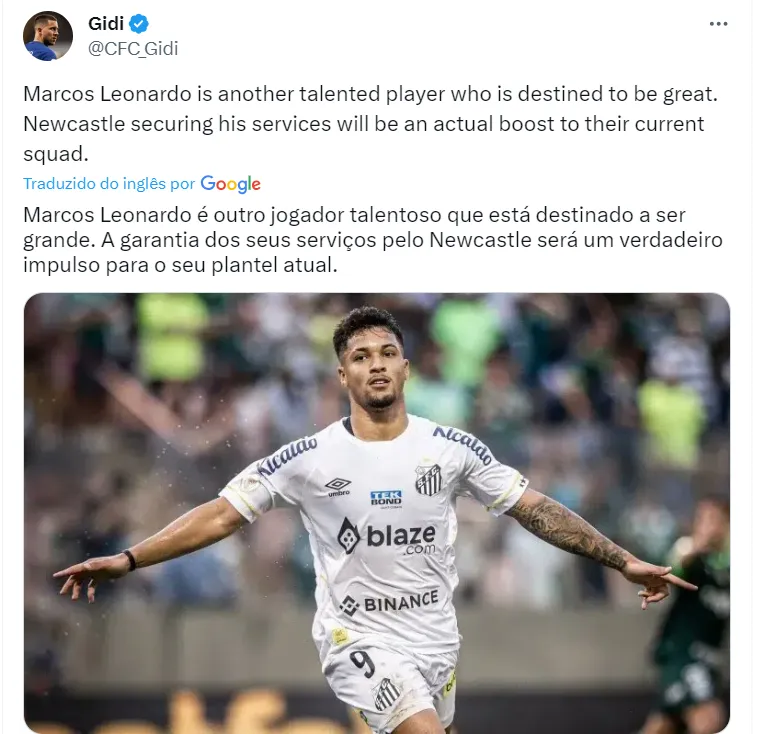
Task: Click the blue verified badge beside Gidi
Action: [x=139, y=24]
